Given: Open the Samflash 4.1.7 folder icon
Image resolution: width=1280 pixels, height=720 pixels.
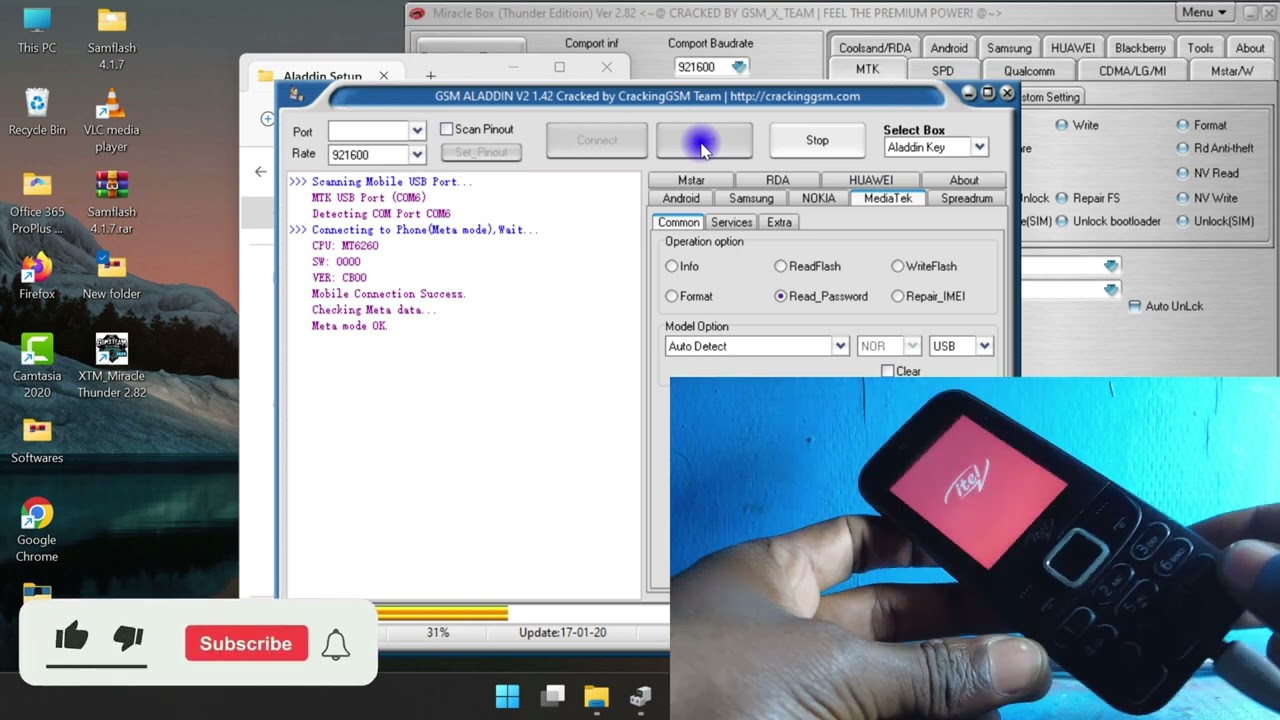Looking at the screenshot, I should tap(111, 38).
